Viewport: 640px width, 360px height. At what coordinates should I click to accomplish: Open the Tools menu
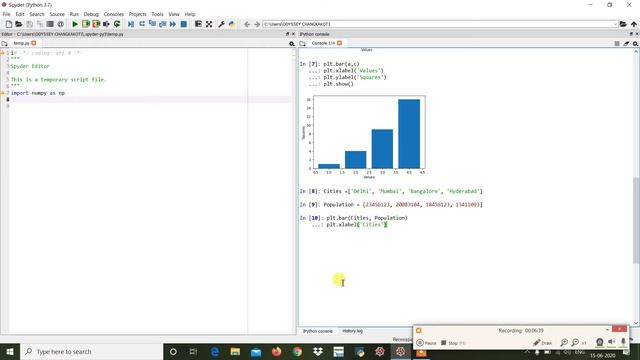(157, 14)
